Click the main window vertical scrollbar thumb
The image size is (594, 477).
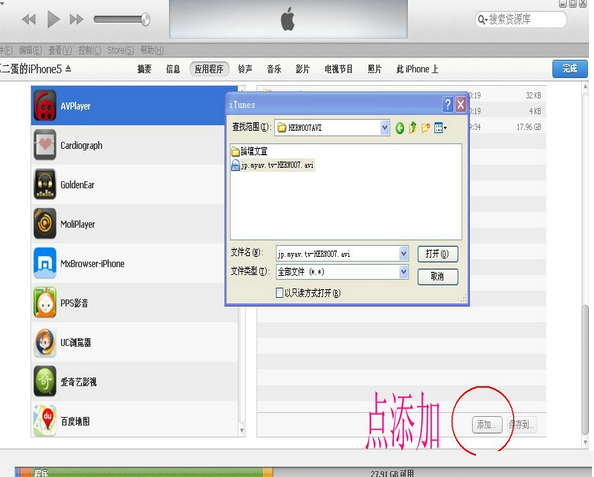pos(586,370)
